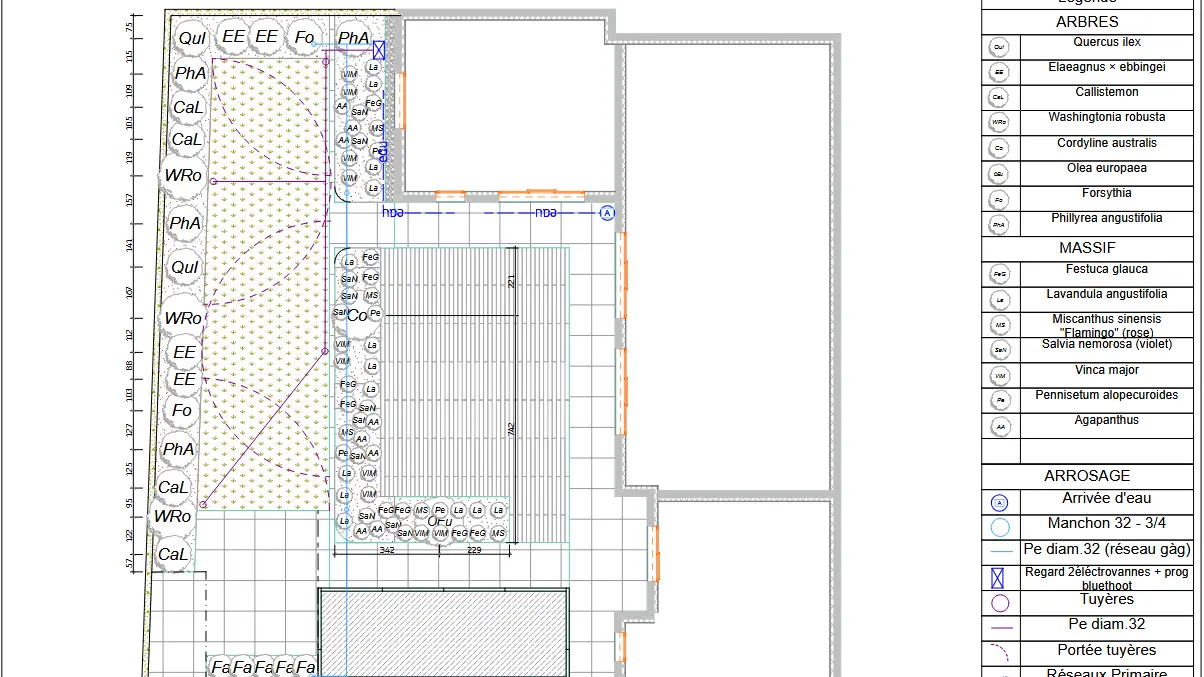This screenshot has height=677, width=1204.
Task: Click the Vinca major legend symbol
Action: pos(999,376)
